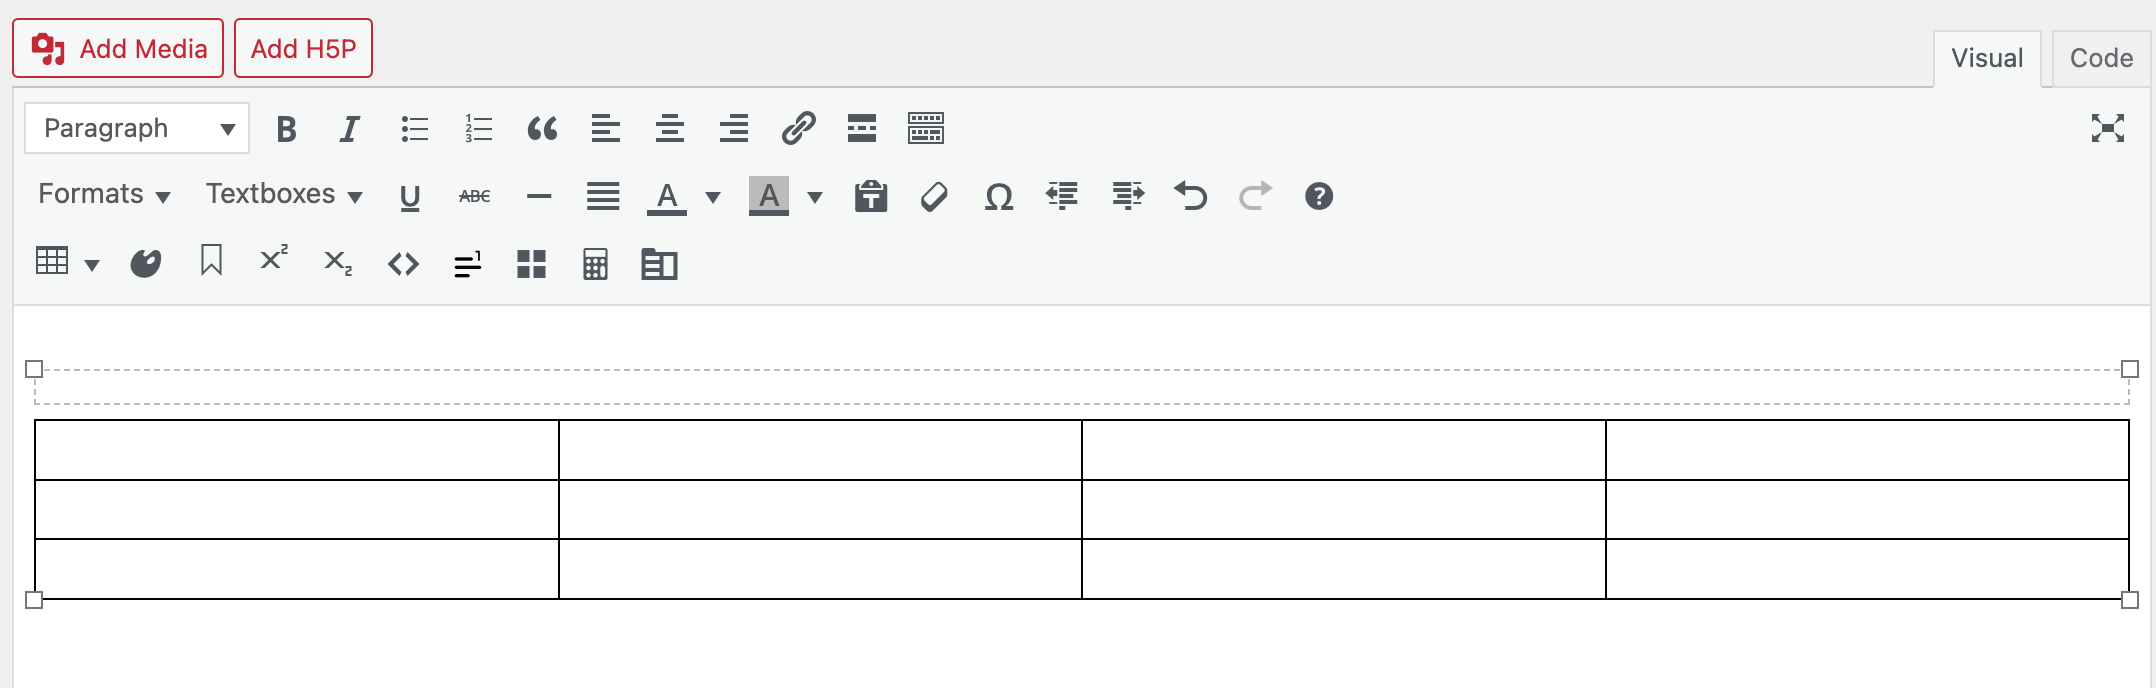Open keyboard shortcuts help icon
Viewport: 2156px width, 688px height.
tap(1319, 196)
